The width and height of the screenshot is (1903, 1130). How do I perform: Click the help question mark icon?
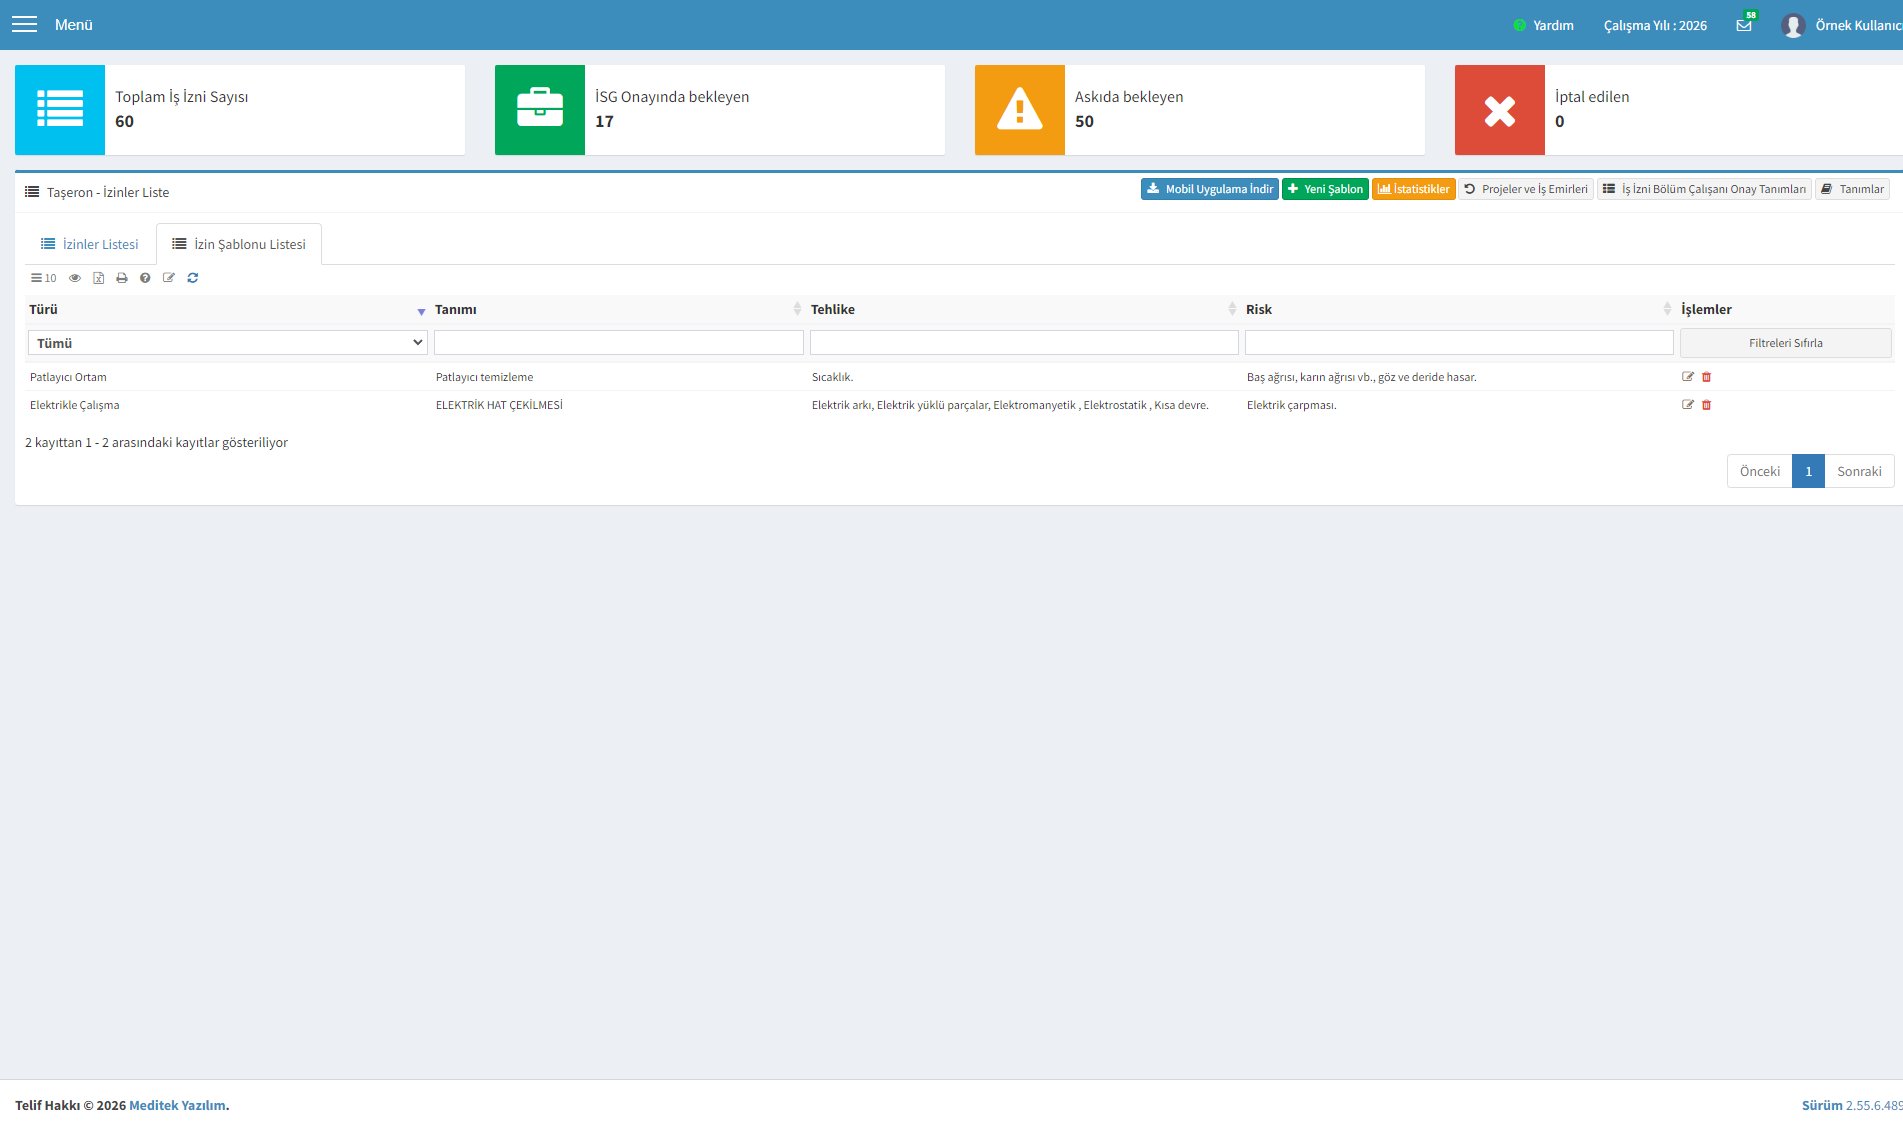(x=145, y=278)
